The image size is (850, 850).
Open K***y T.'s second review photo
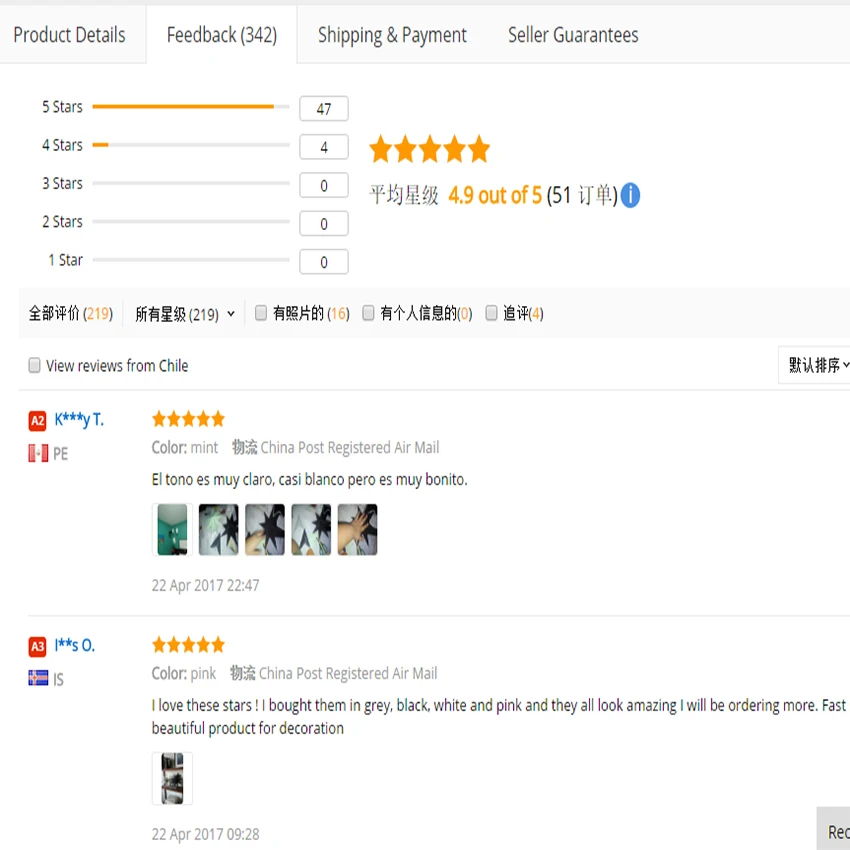click(218, 530)
